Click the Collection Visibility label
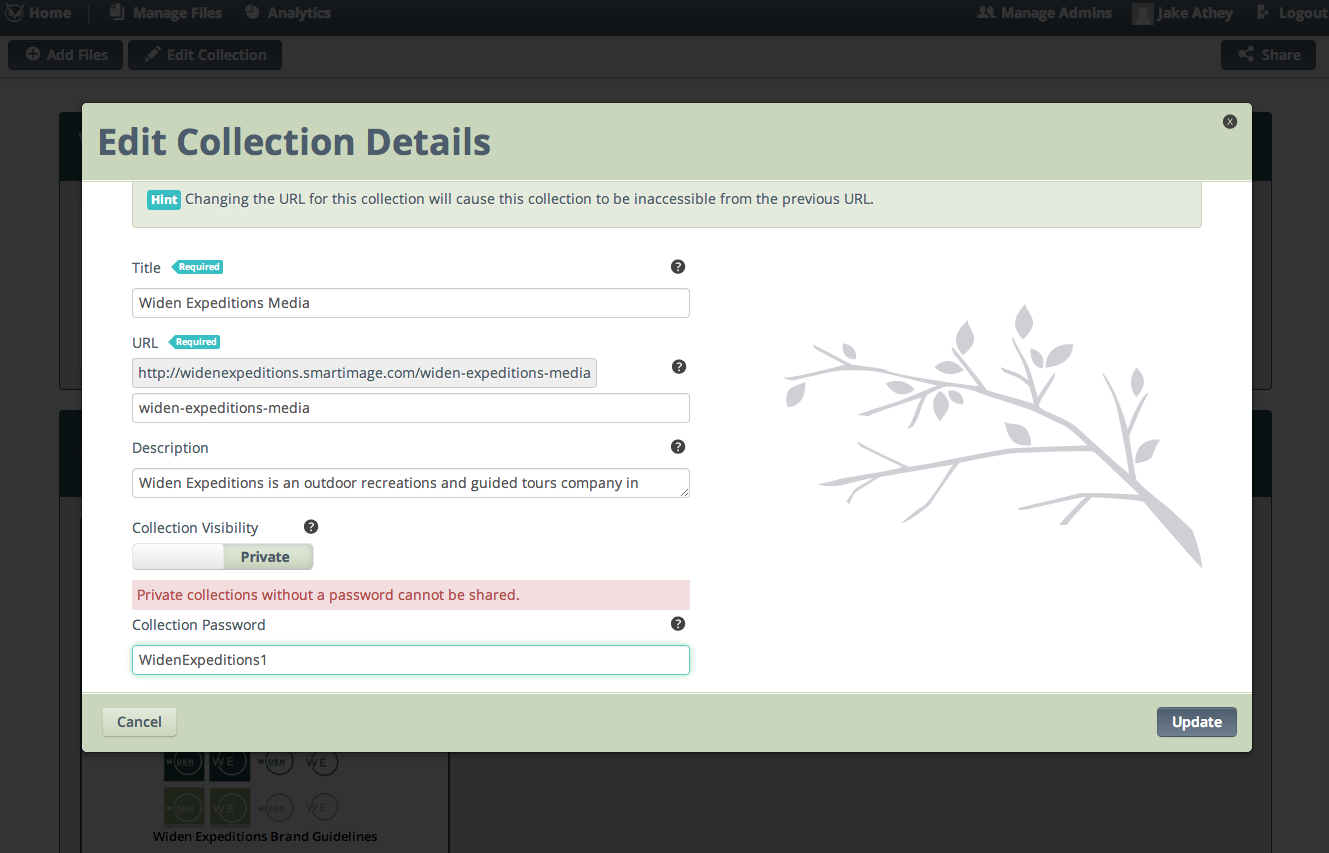 tap(195, 528)
